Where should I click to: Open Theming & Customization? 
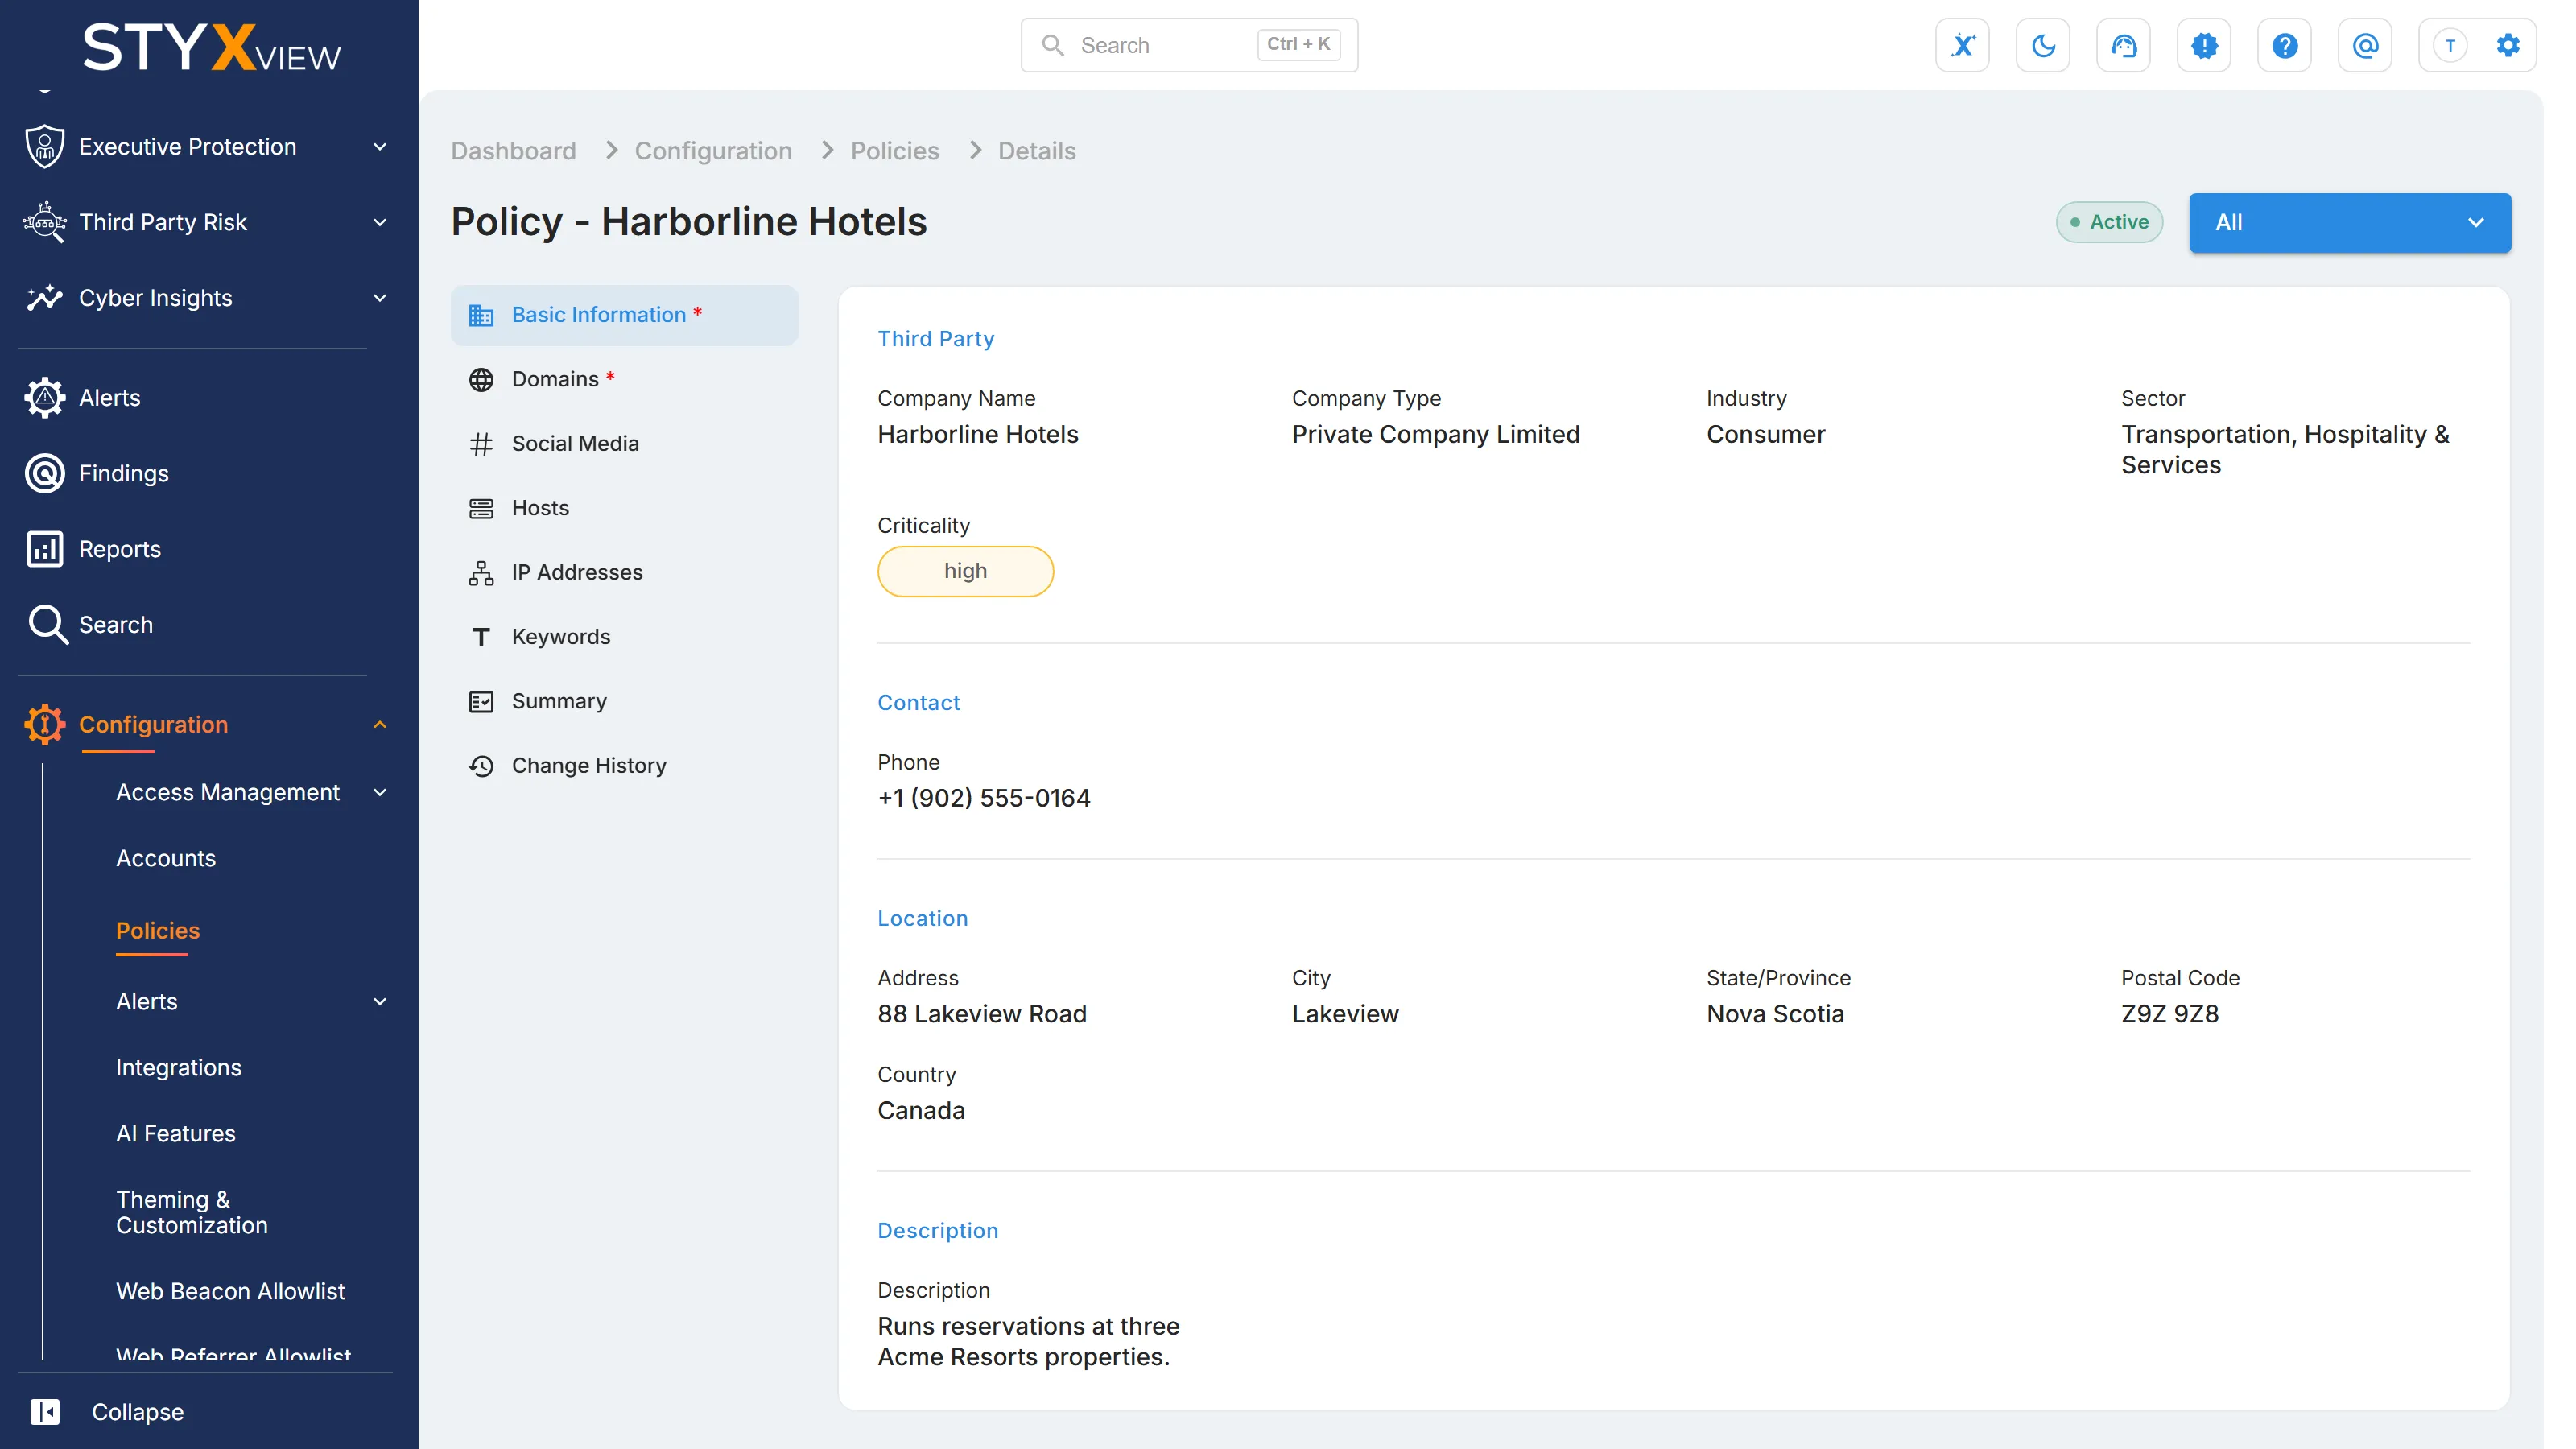pos(192,1213)
